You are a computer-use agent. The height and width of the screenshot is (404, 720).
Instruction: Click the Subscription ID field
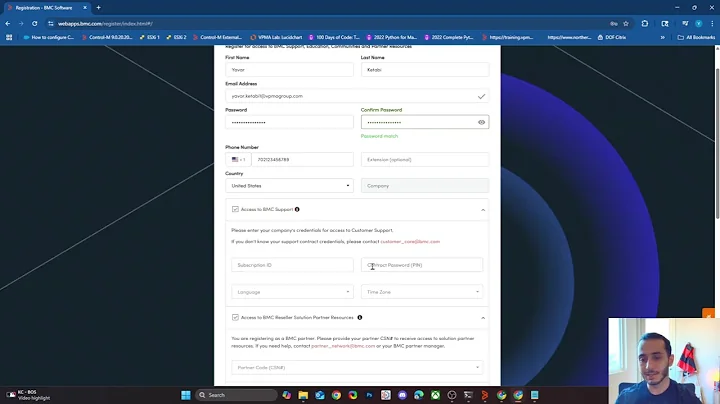pos(292,265)
